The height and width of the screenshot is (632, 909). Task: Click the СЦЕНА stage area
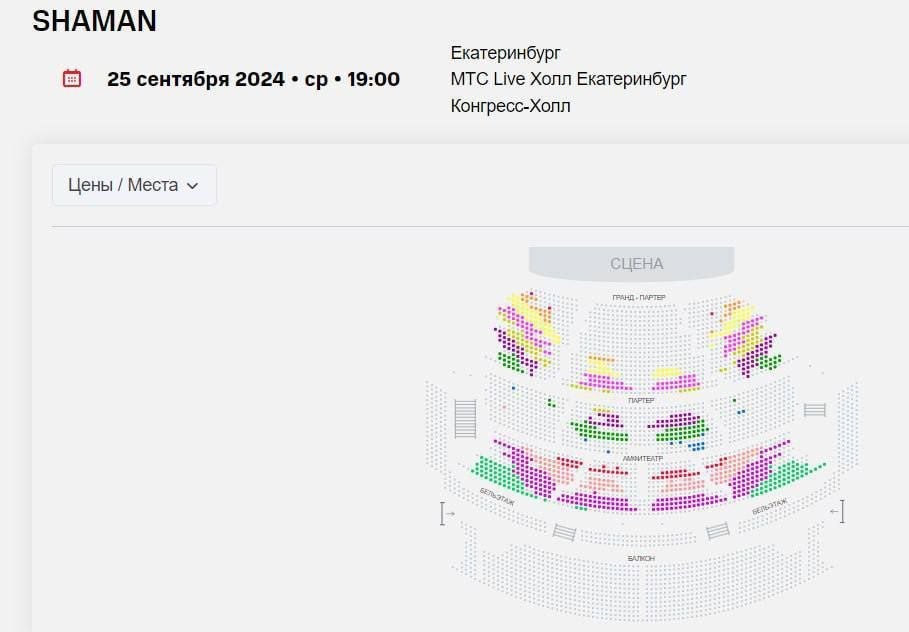632,264
